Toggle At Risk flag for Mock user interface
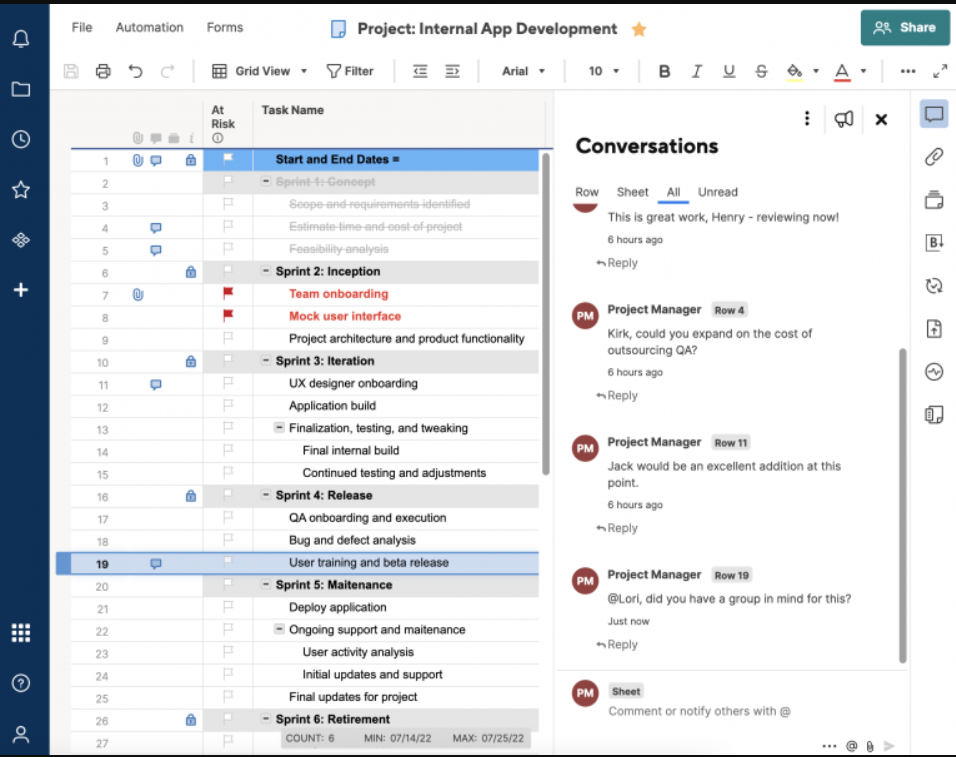The height and width of the screenshot is (757, 956). 227,316
